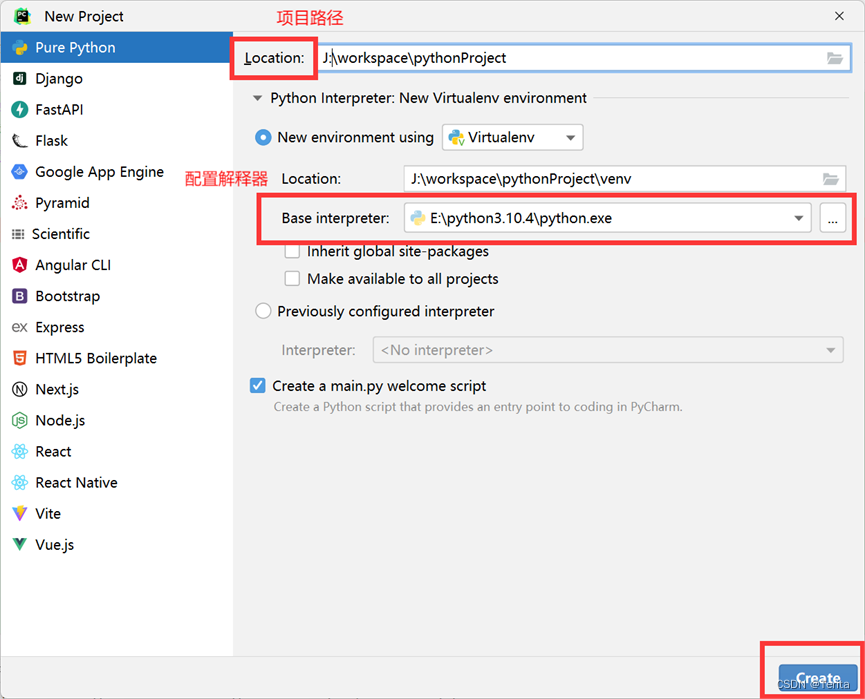This screenshot has width=865, height=699.
Task: Choose Node.js project type
Action: coord(116,420)
